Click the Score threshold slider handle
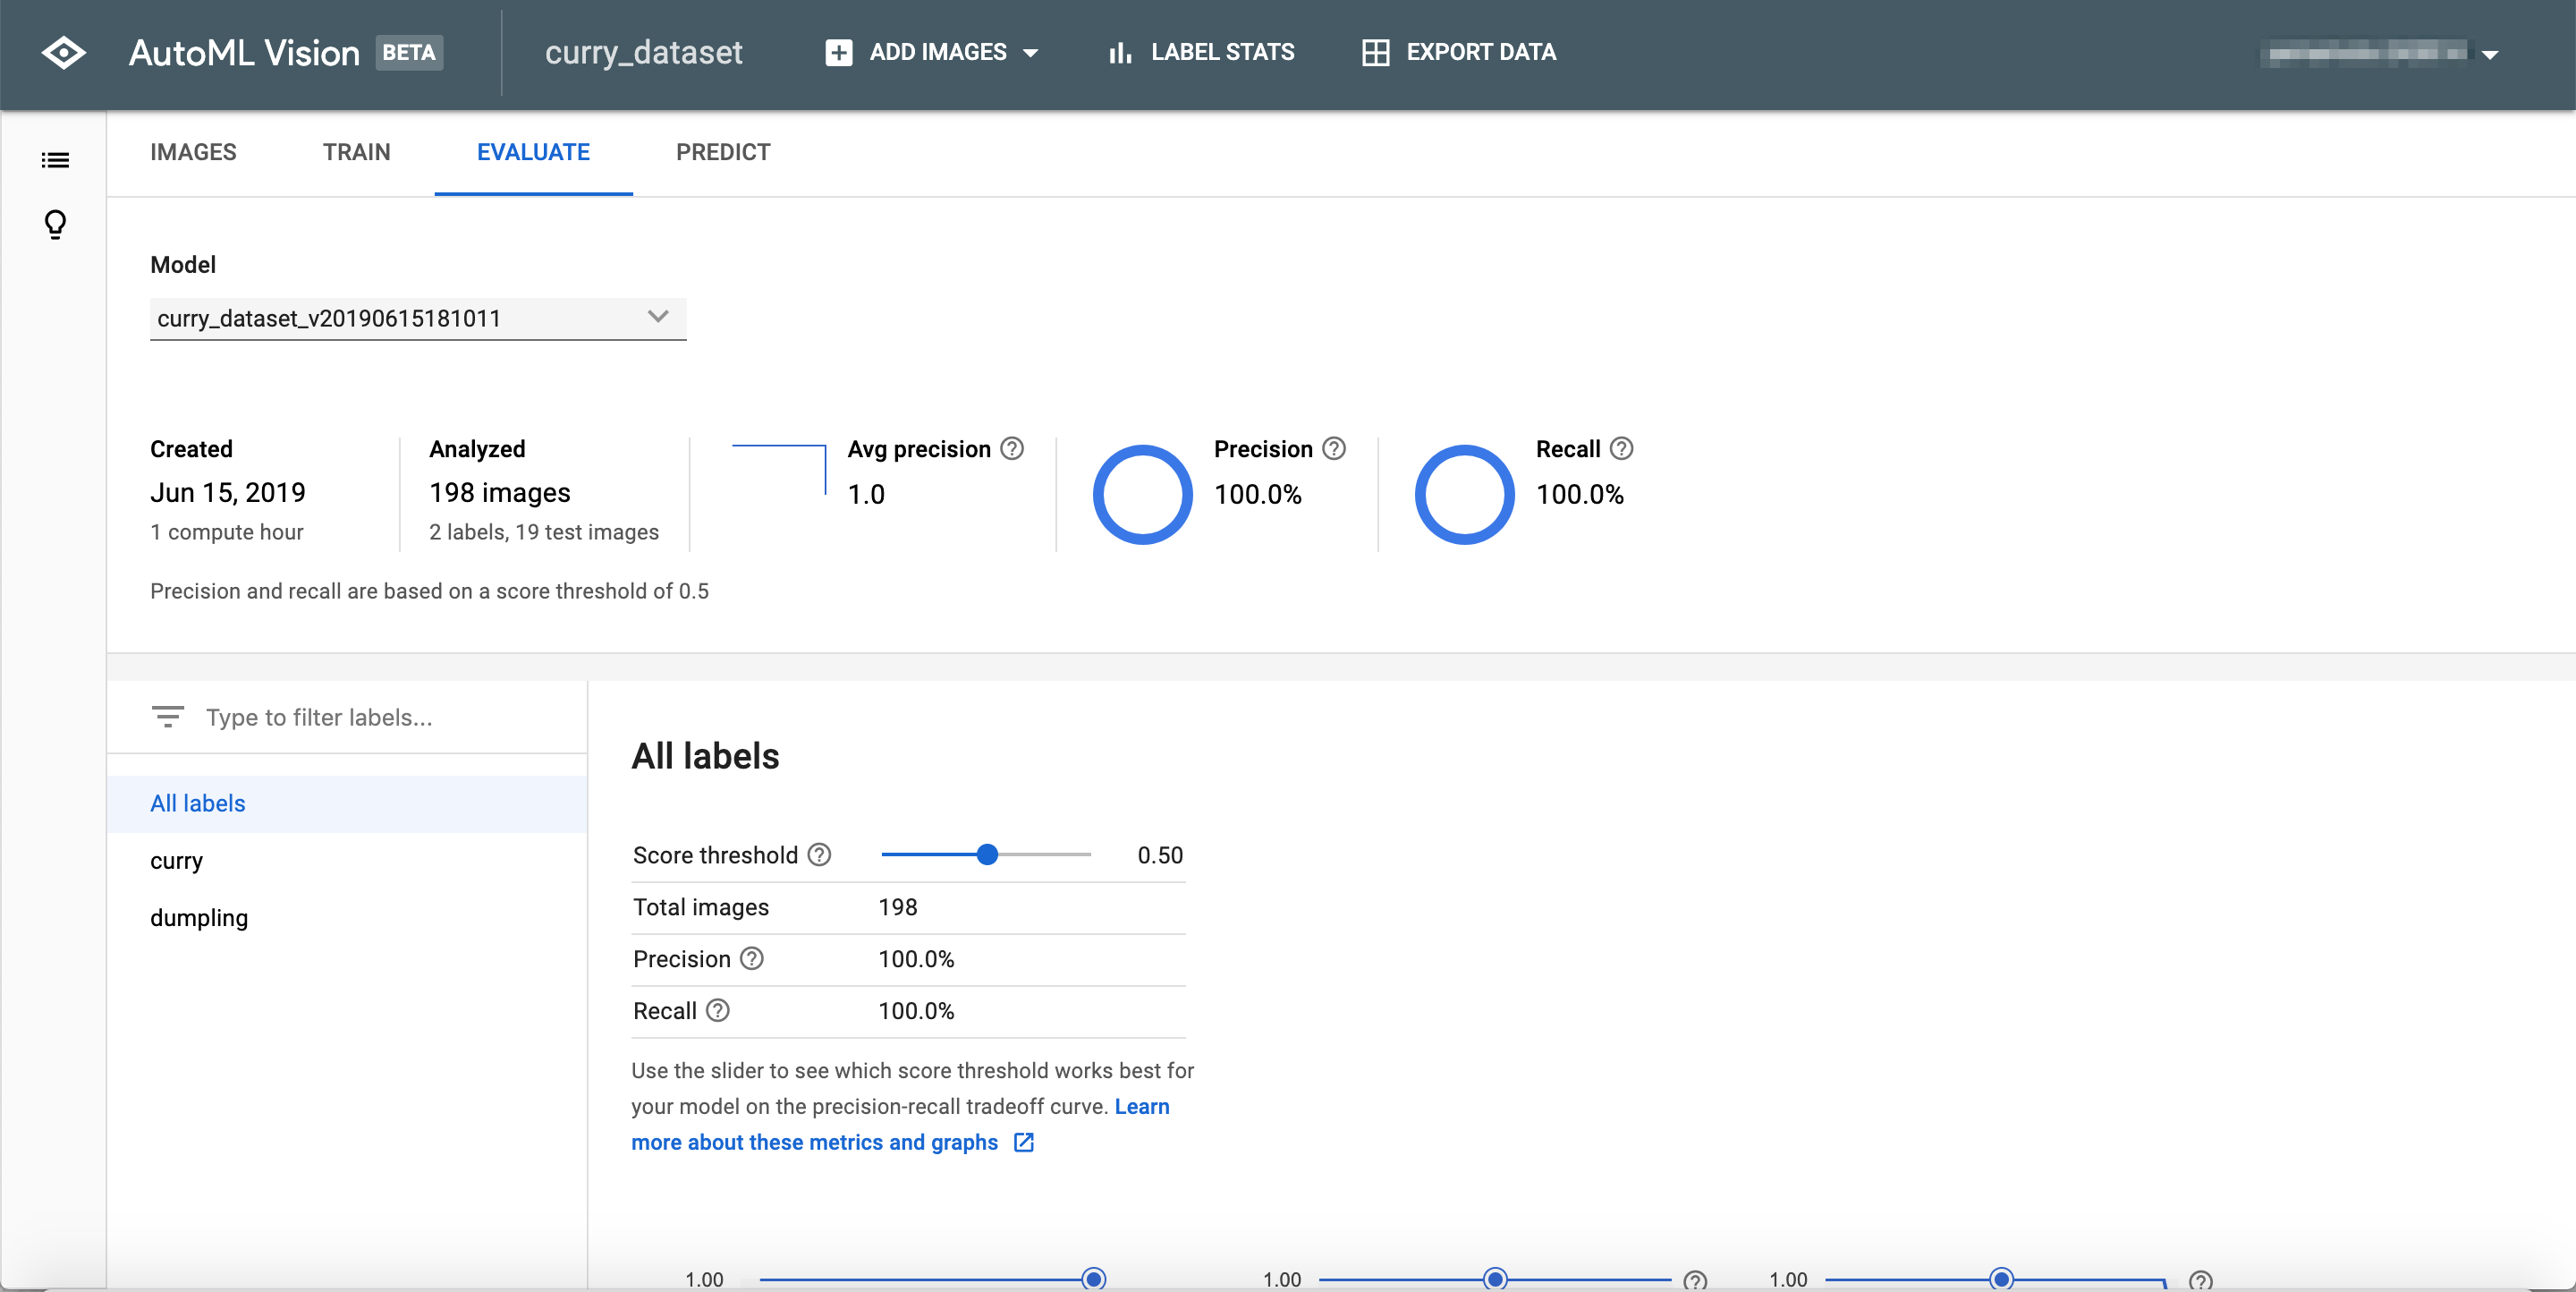 coord(987,854)
